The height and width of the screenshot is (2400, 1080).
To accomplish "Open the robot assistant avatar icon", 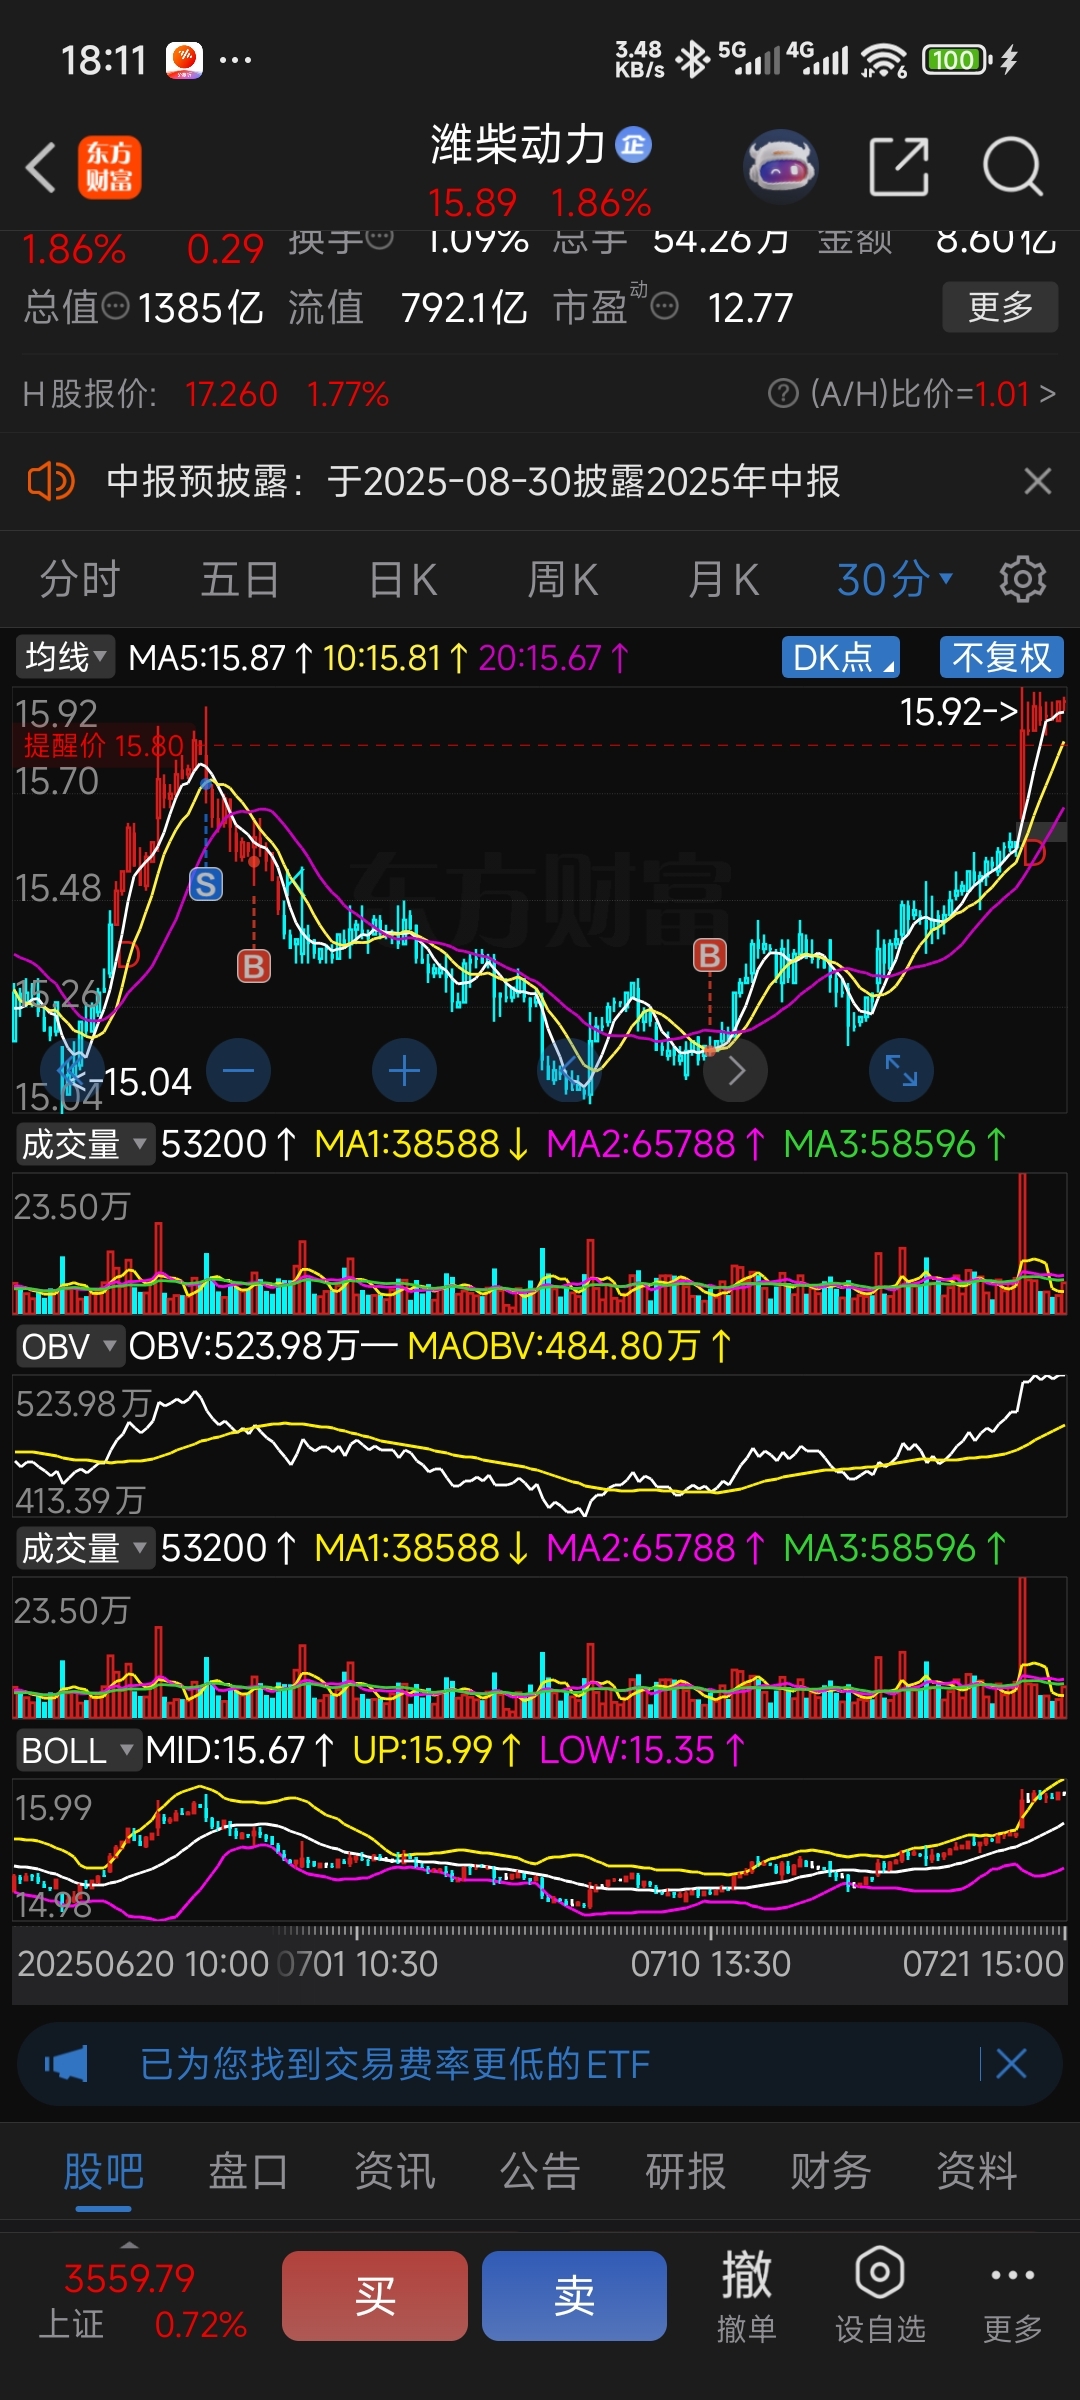I will 781,167.
